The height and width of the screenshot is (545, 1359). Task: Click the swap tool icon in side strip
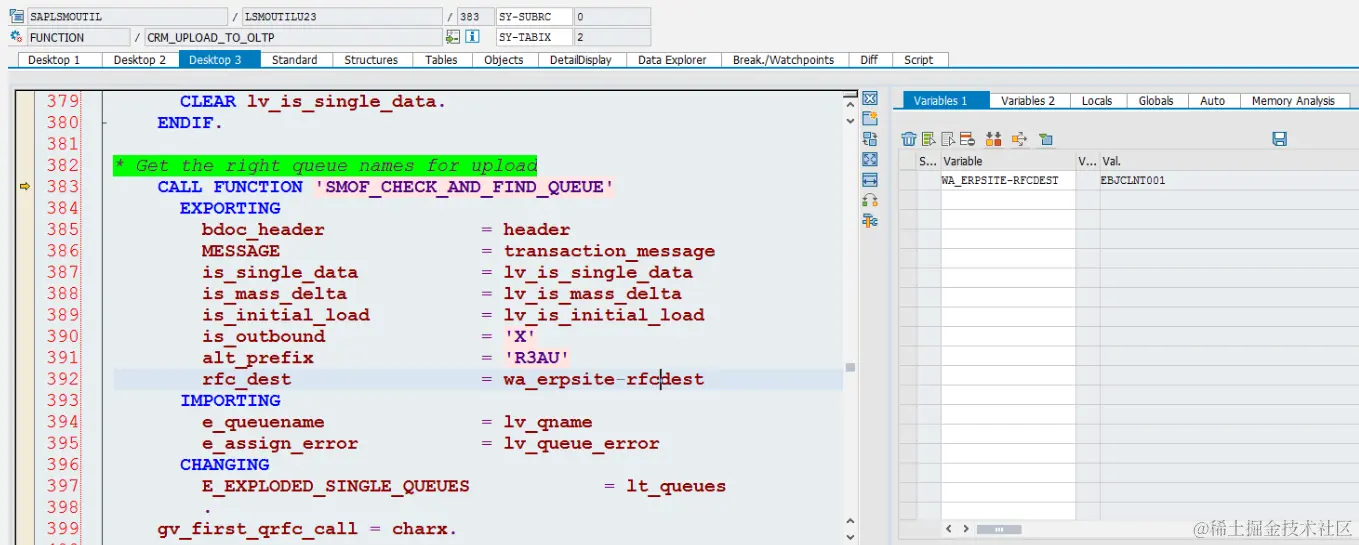point(870,200)
